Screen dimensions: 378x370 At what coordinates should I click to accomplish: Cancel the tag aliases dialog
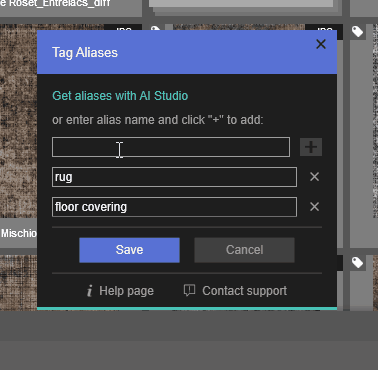click(244, 250)
